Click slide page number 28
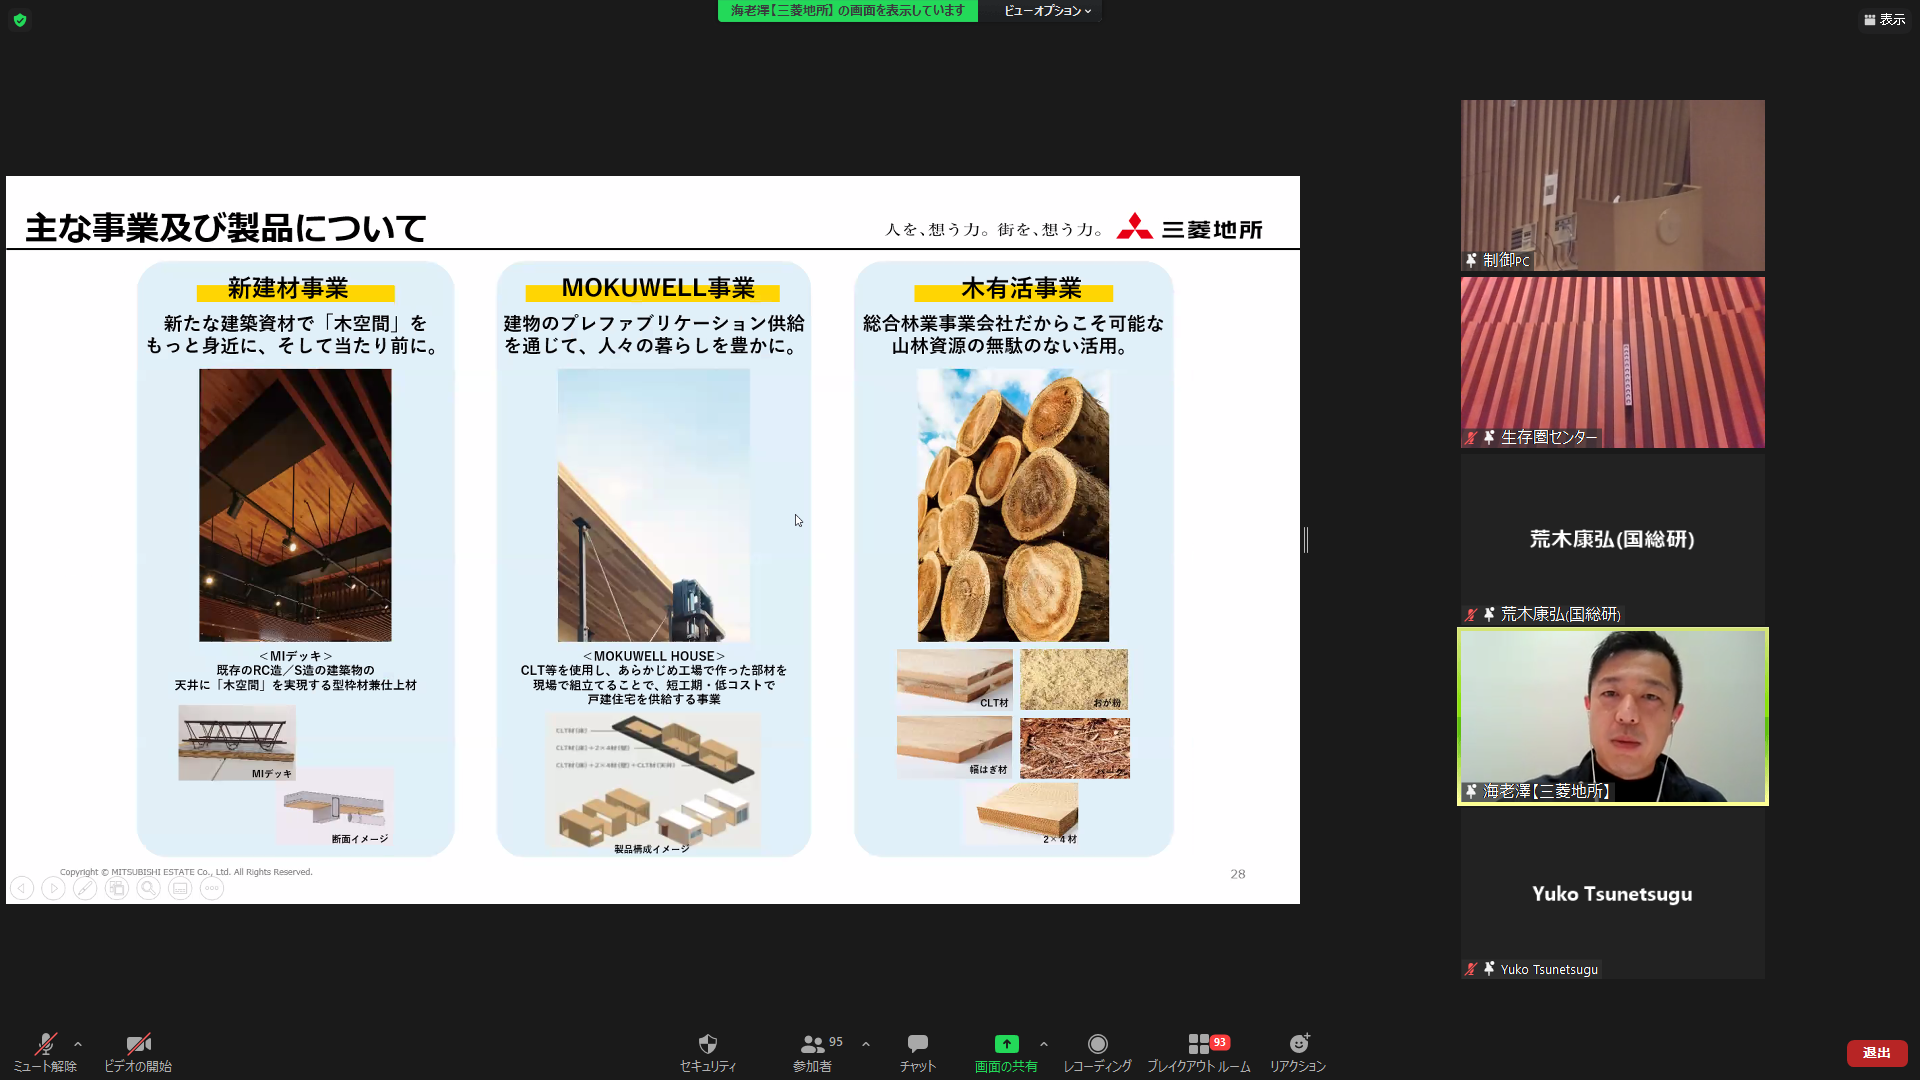The height and width of the screenshot is (1080, 1920). click(1238, 874)
